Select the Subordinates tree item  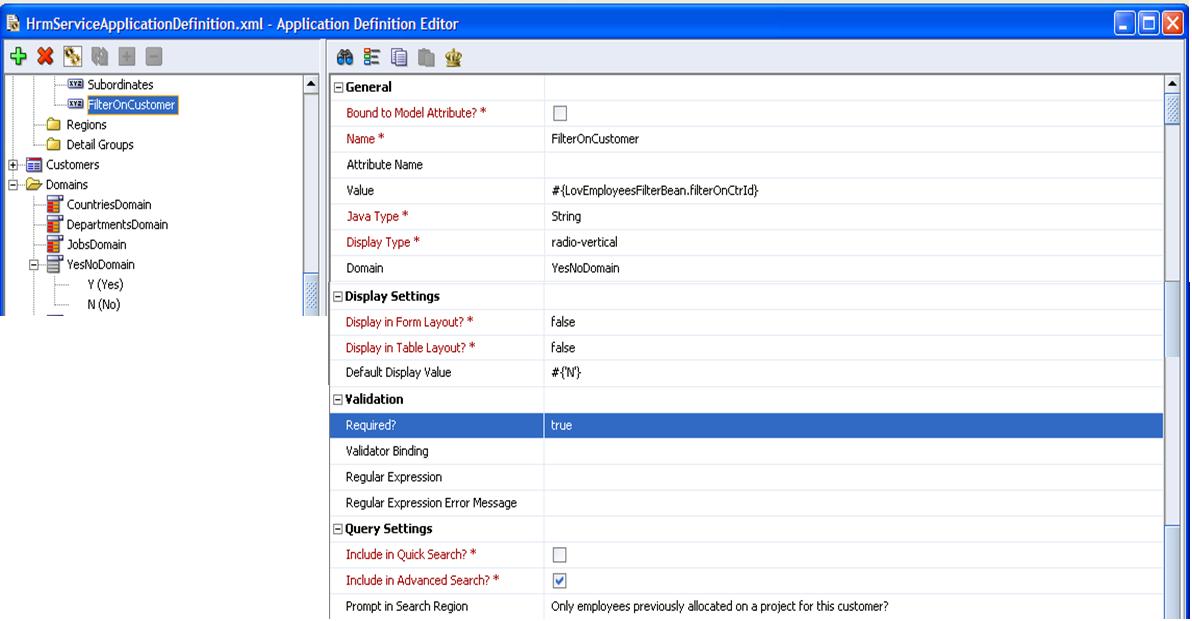click(119, 85)
